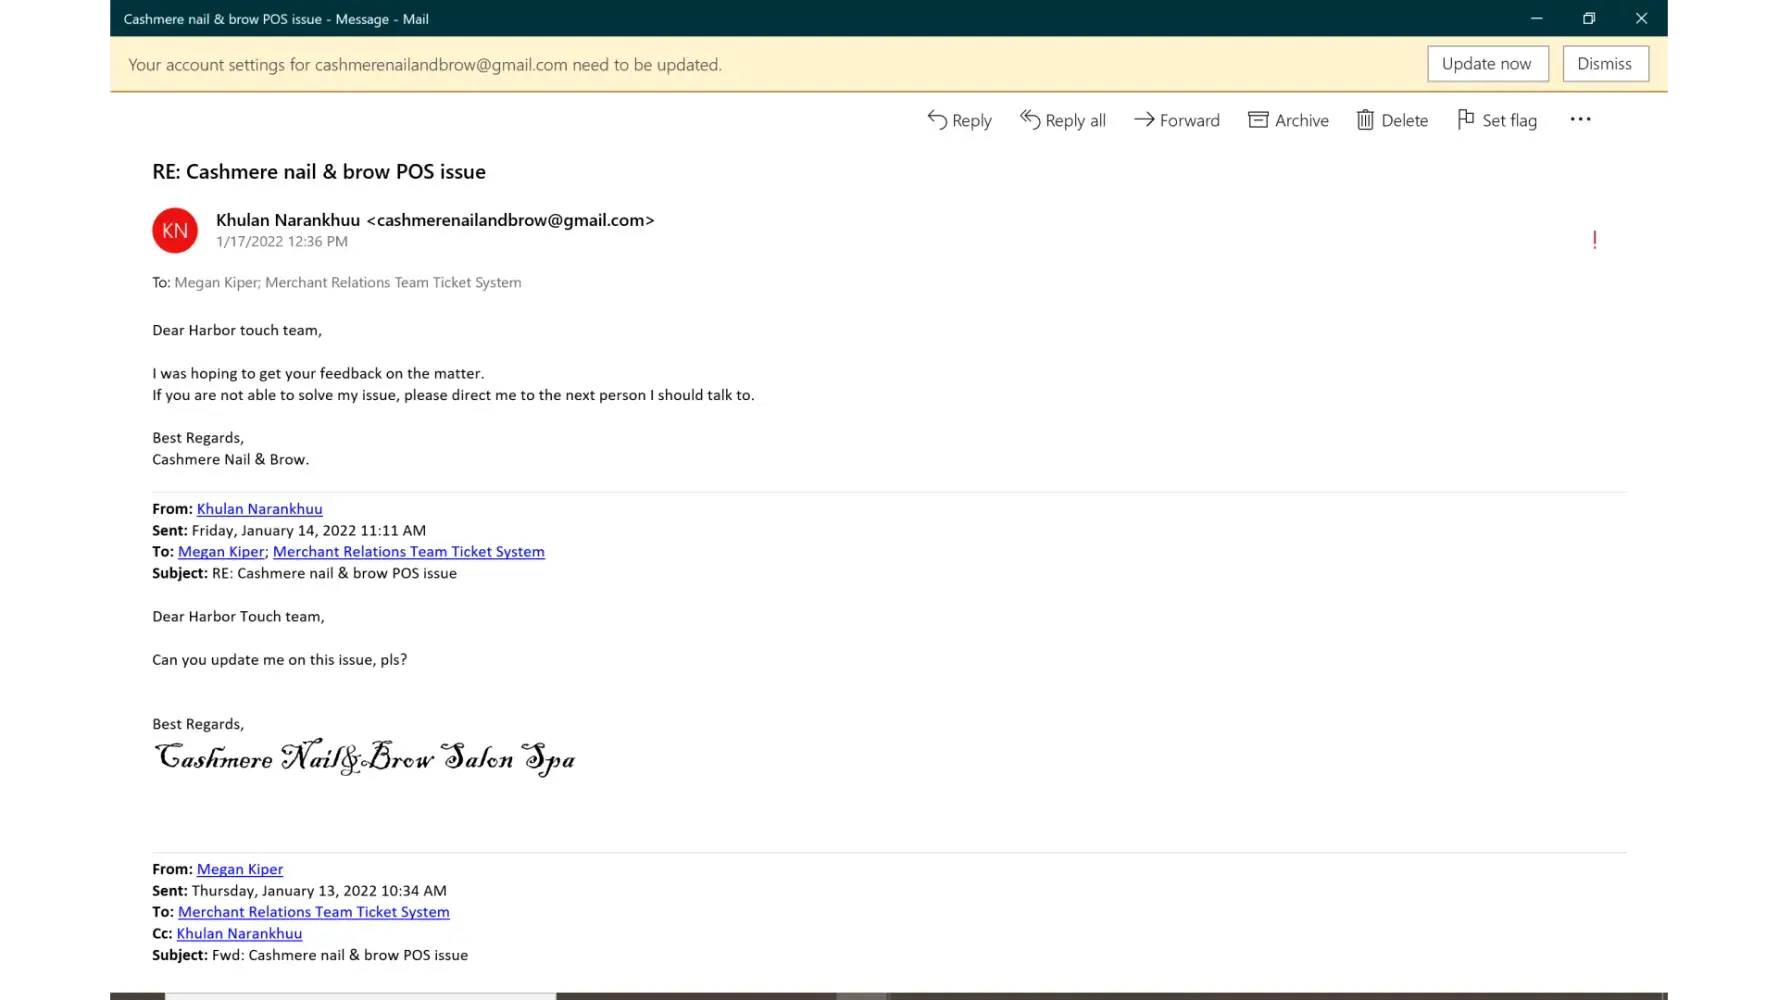Screen dimensions: 1778x1000
Task: Click the KN sender avatar
Action: pyautogui.click(x=175, y=230)
